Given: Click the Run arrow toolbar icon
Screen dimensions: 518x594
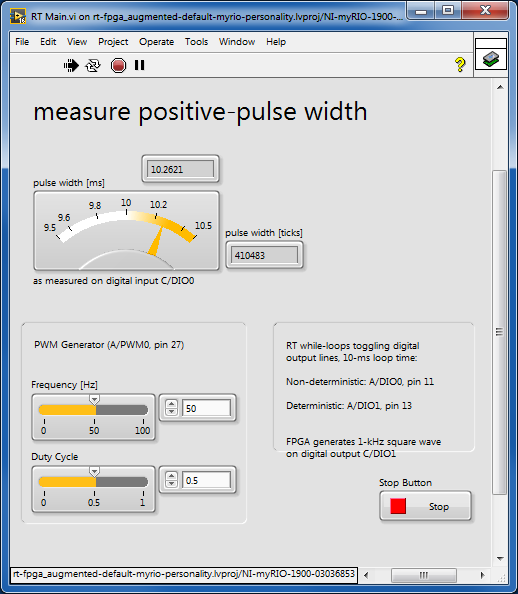Looking at the screenshot, I should pyautogui.click(x=71, y=66).
